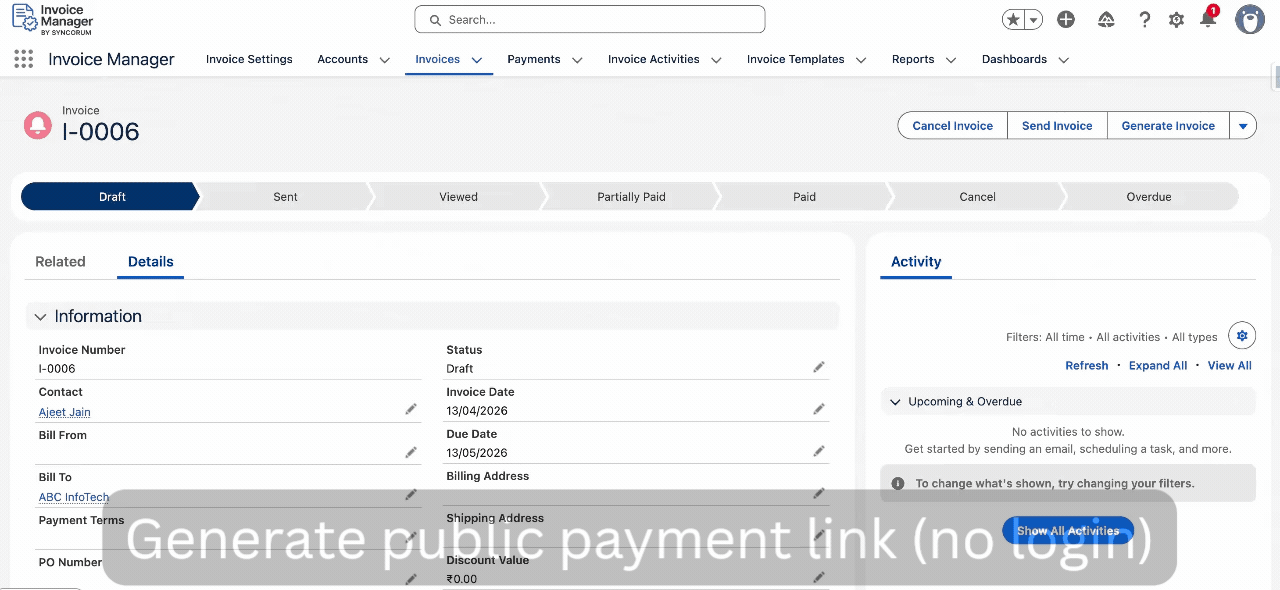Screen dimensions: 1280x590
Task: Select the Paid stage in path
Action: 804,196
